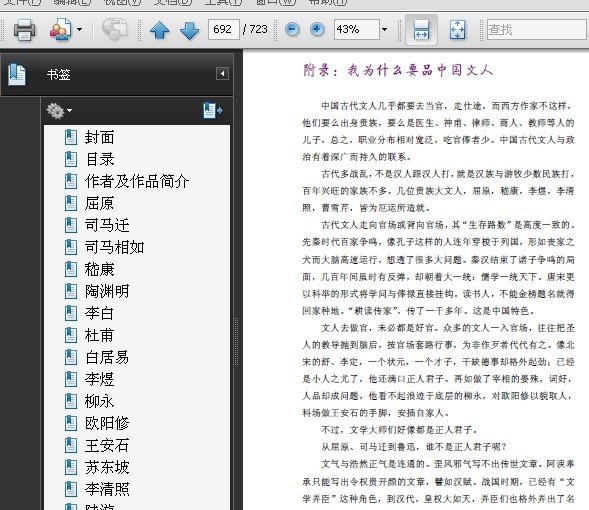Click the 查找 search field
Viewport: 589px width, 510px height.
point(537,29)
